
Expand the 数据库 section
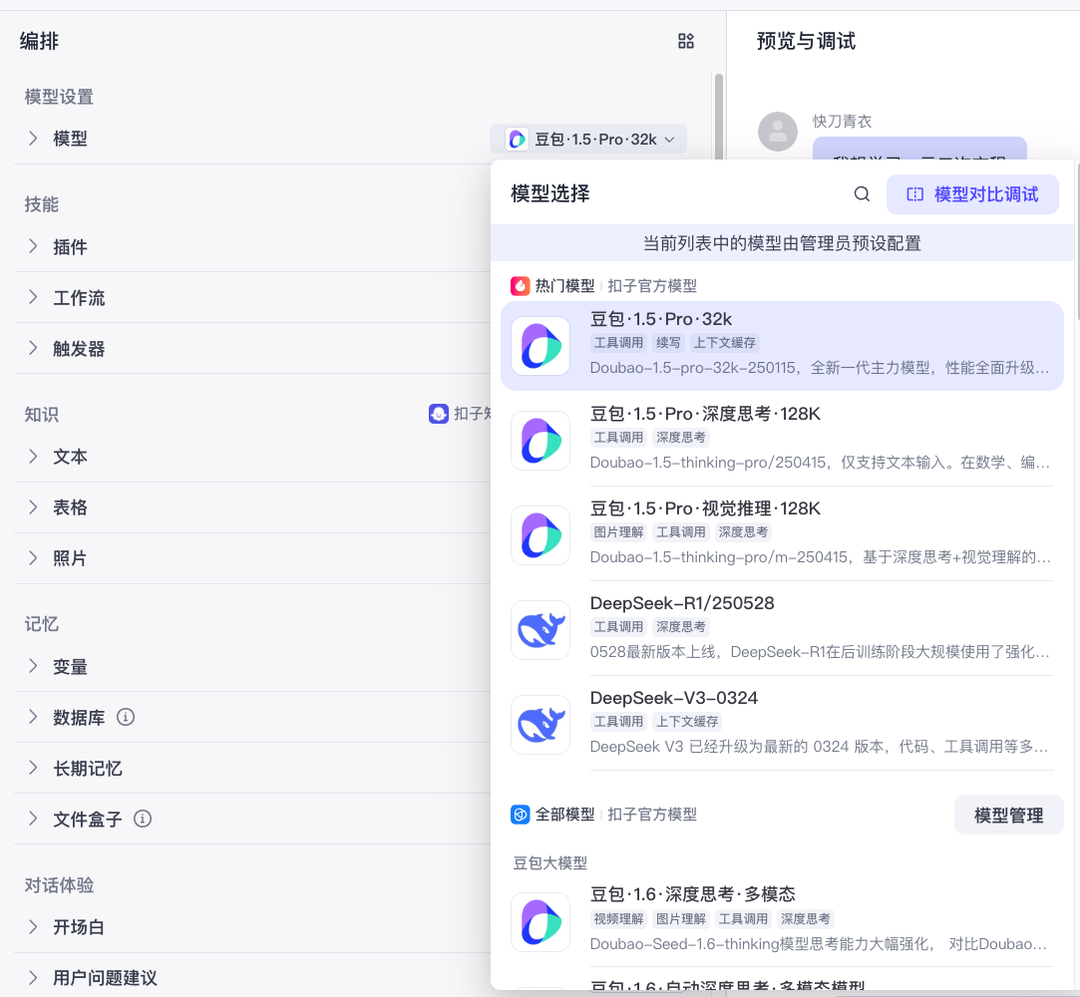click(33, 717)
